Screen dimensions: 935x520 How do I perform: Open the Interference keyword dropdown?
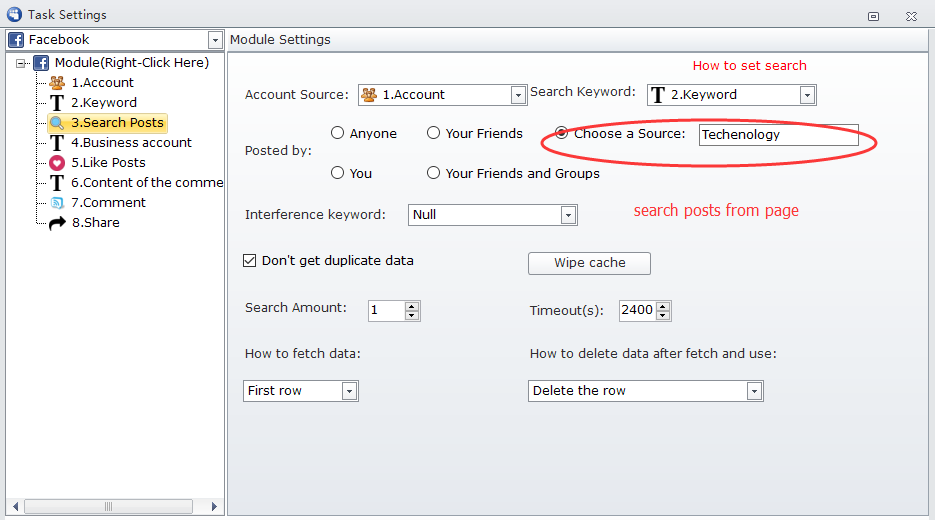pyautogui.click(x=568, y=215)
